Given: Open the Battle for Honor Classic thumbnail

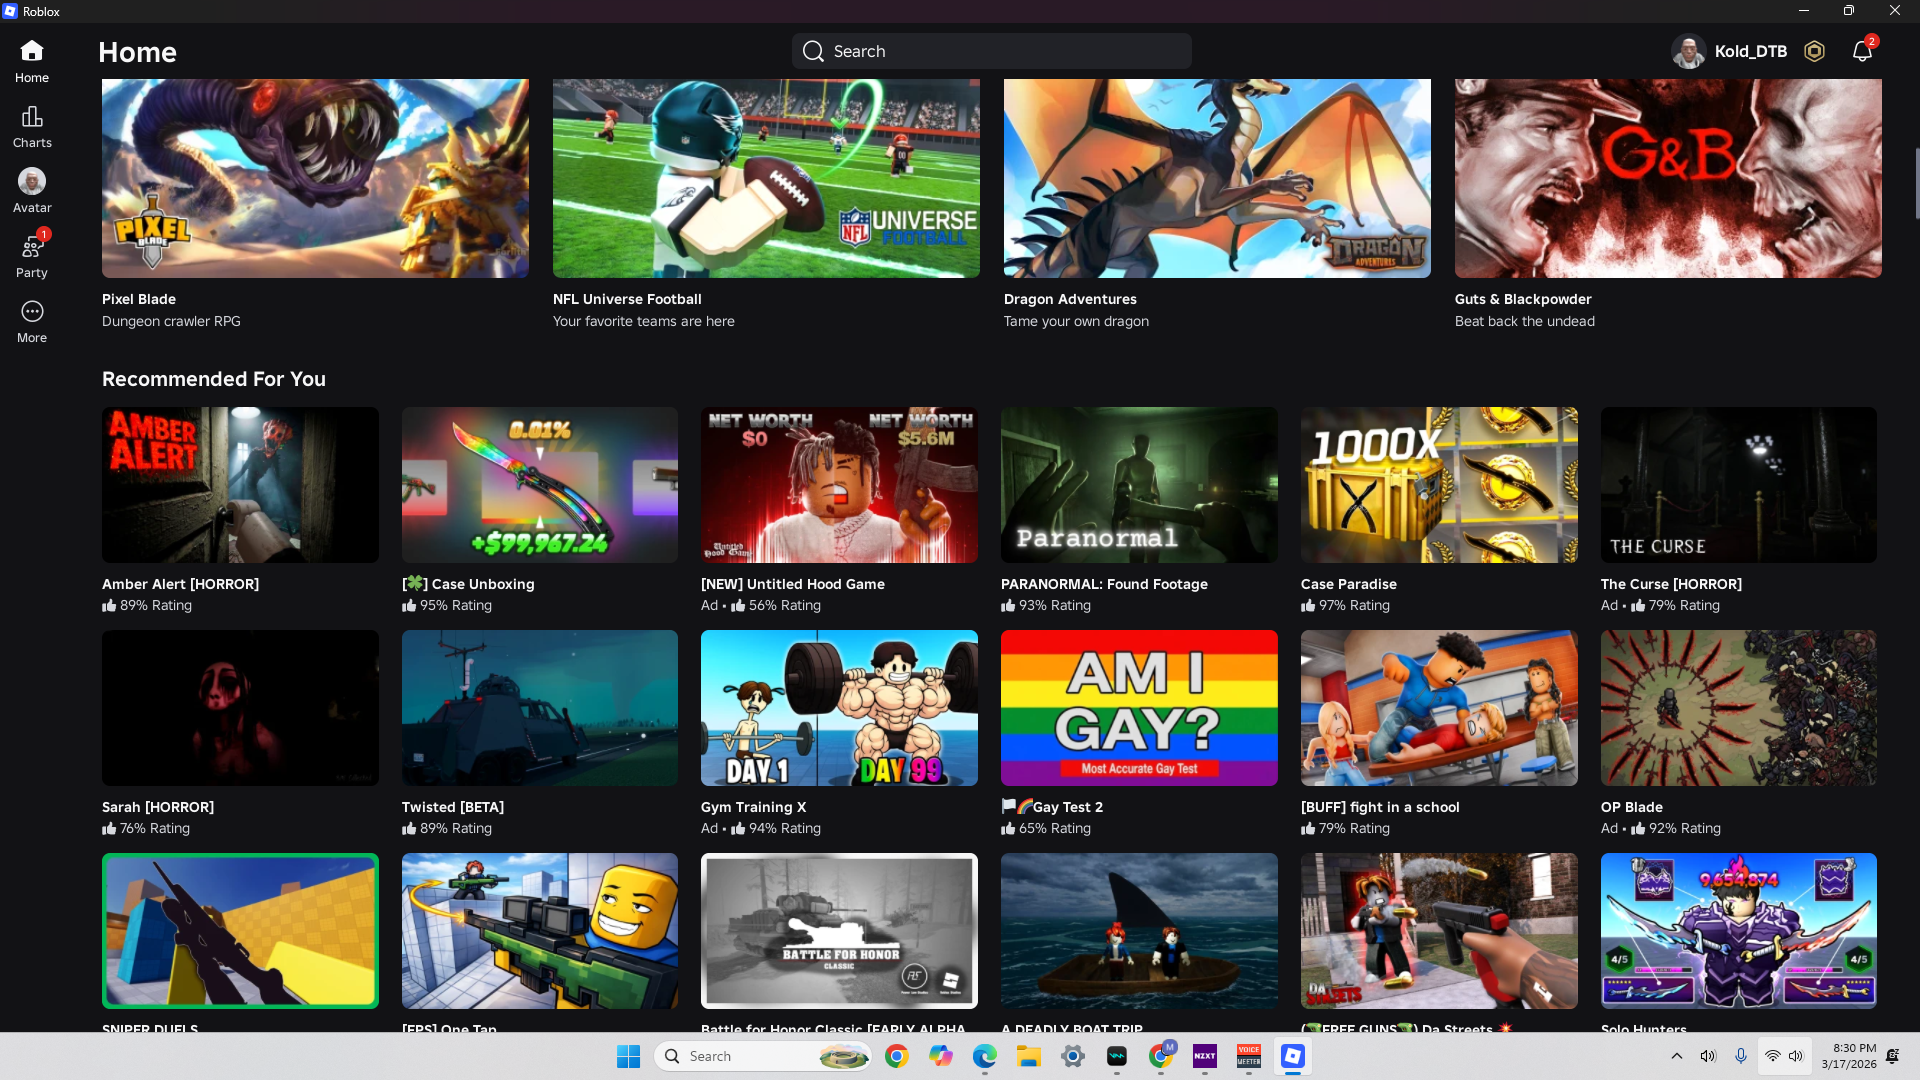Looking at the screenshot, I should [x=839, y=931].
